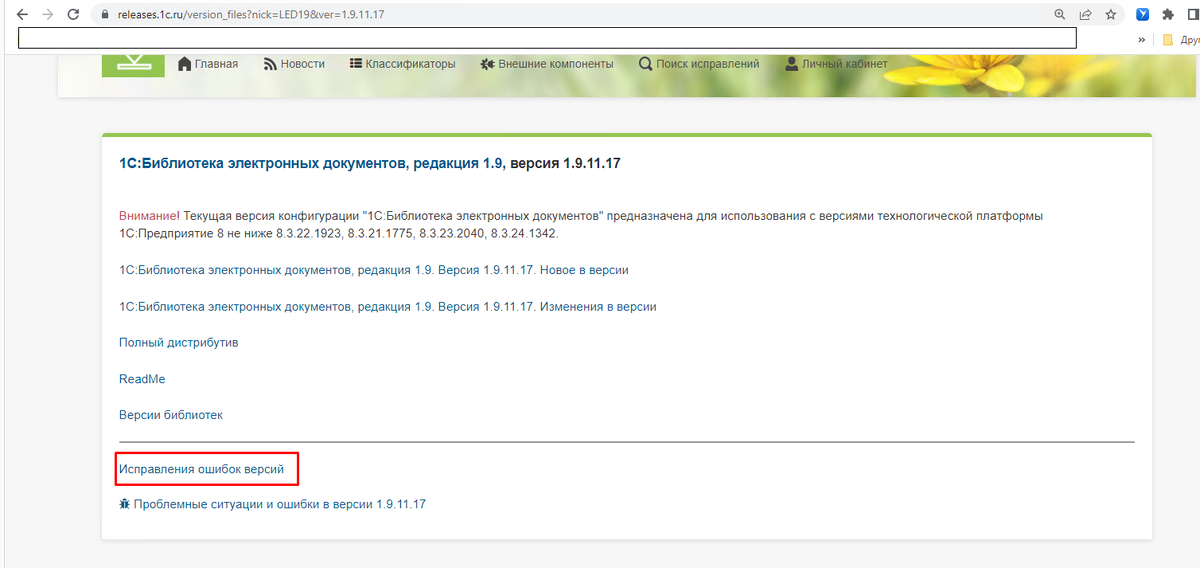The width and height of the screenshot is (1200, 568).
Task: Click the Исправления ошибок версий link
Action: [202, 468]
